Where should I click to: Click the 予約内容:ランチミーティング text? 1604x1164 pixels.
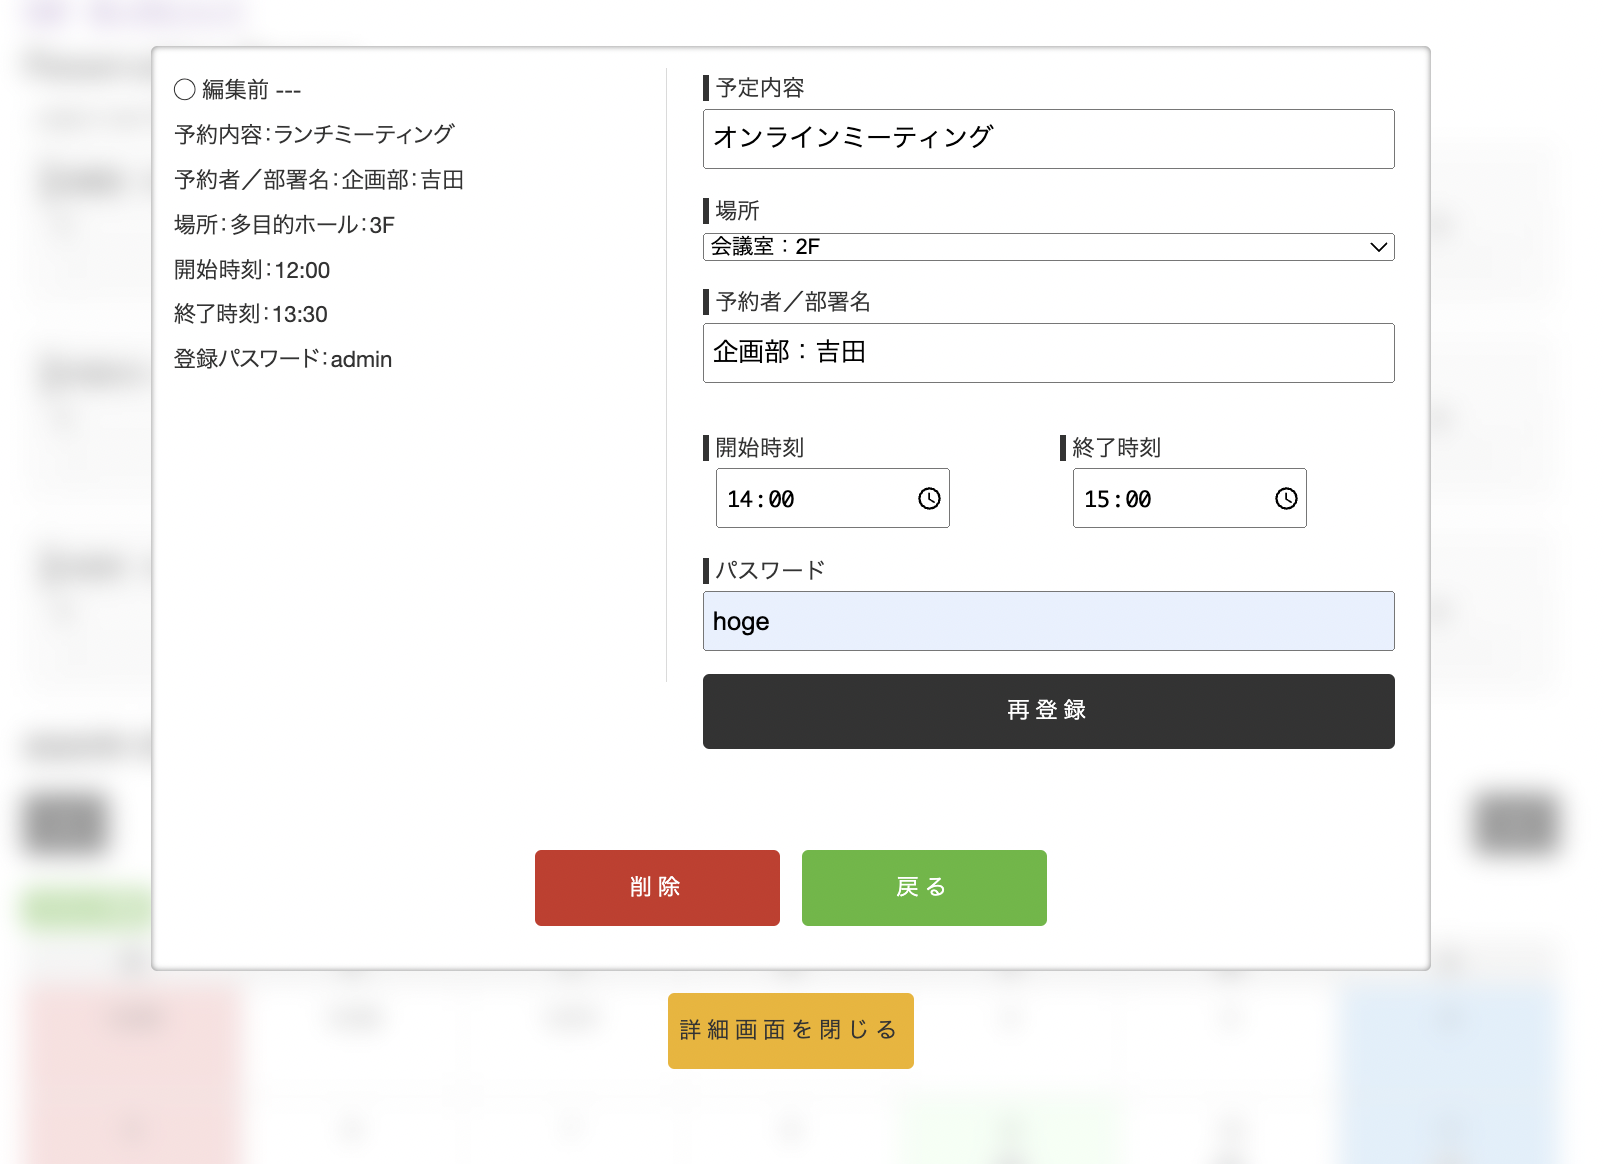pos(314,134)
